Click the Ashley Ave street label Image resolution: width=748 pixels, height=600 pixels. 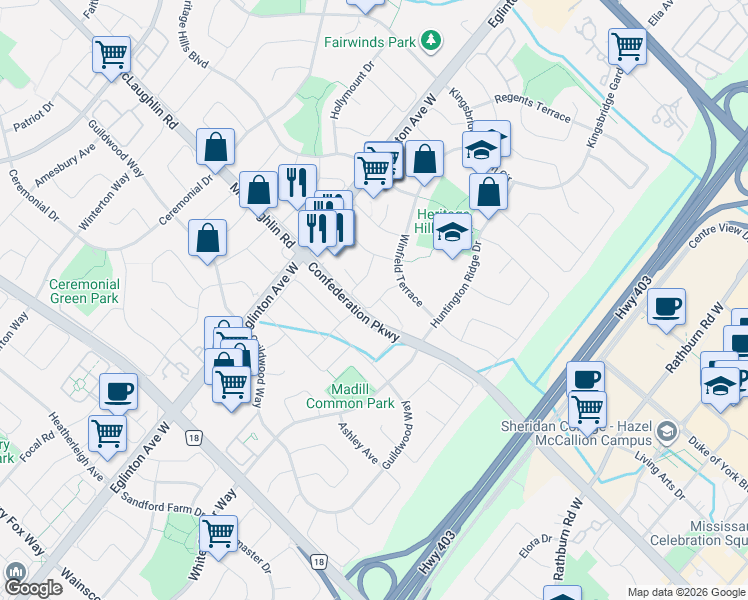coord(358,444)
